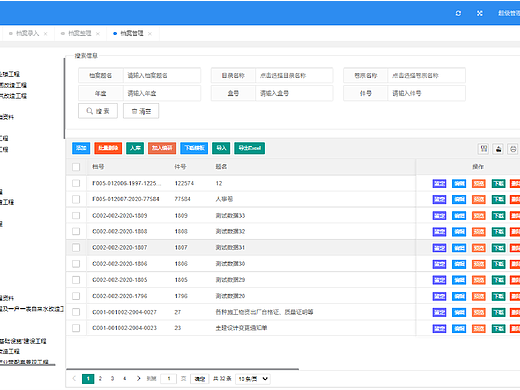This screenshot has height=390, width=520.
Task: Click the blue 添加 button
Action: [x=81, y=148]
